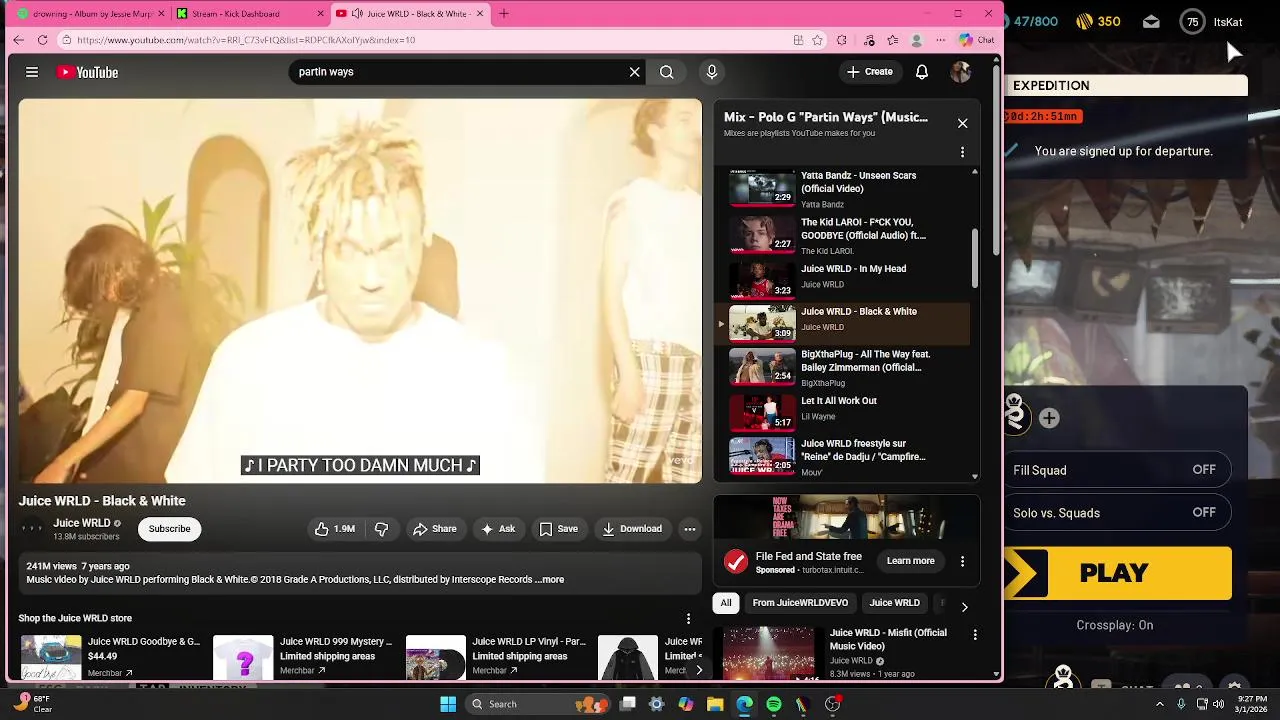Select the All filter chip
The image size is (1280, 720).
726,603
